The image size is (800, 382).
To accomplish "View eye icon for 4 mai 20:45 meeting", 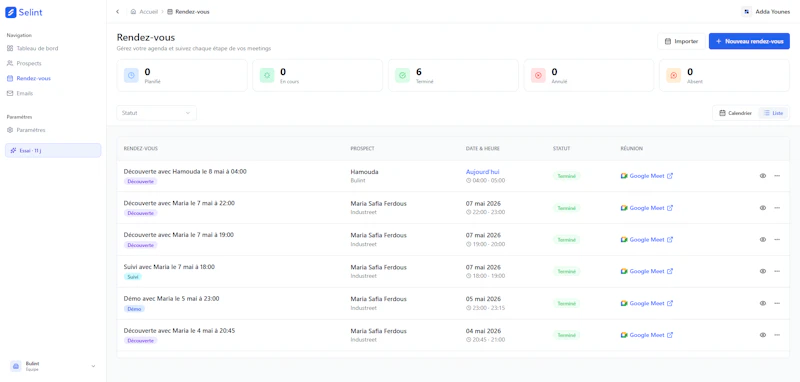I will [763, 335].
